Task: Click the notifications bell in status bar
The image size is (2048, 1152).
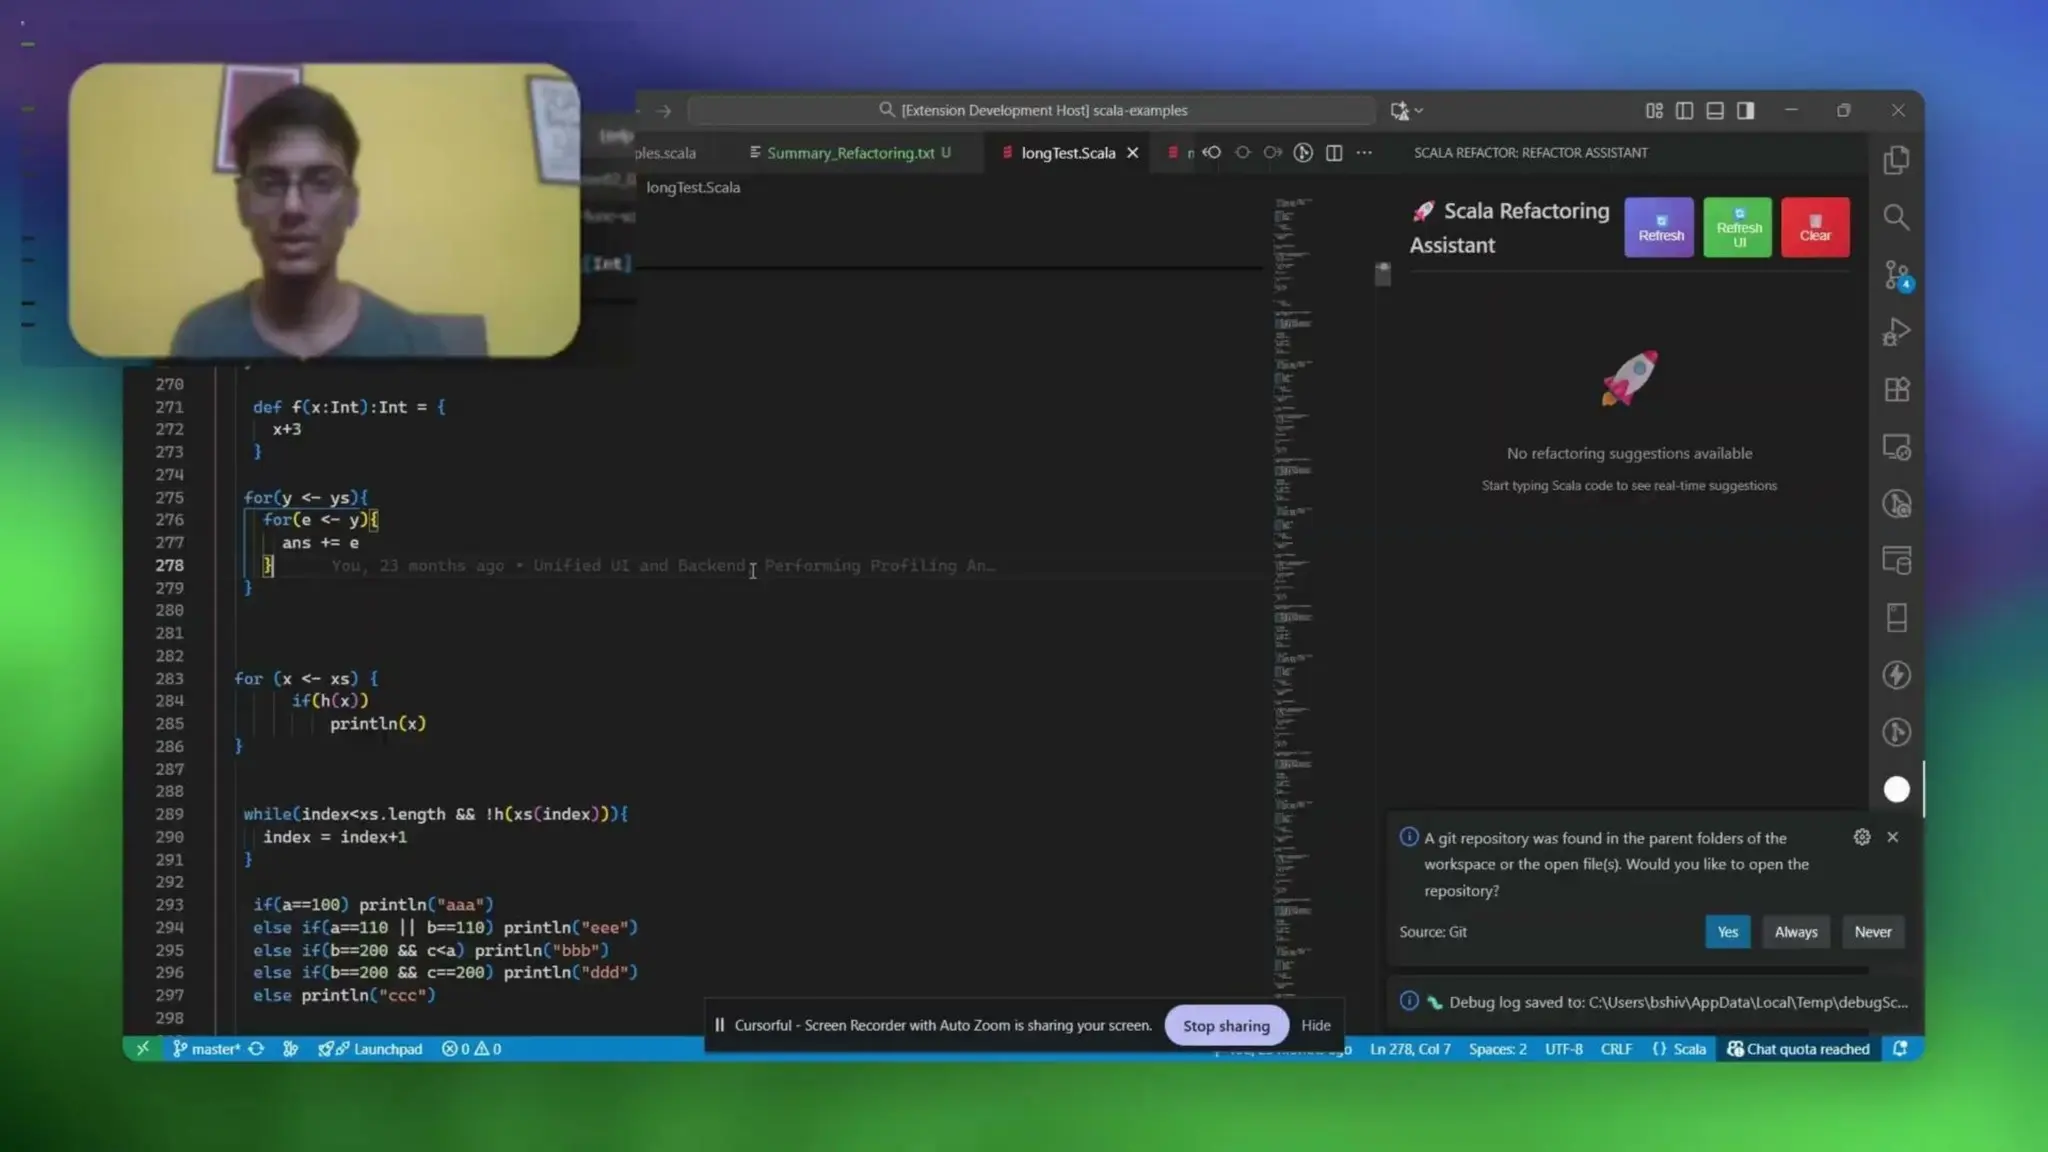Action: click(x=1900, y=1048)
